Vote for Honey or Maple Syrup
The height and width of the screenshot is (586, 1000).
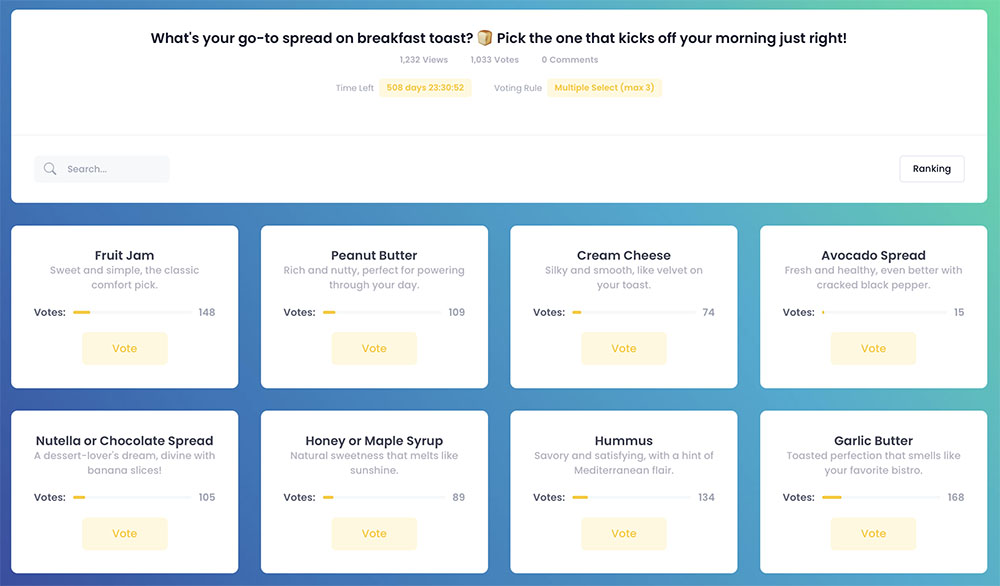374,534
